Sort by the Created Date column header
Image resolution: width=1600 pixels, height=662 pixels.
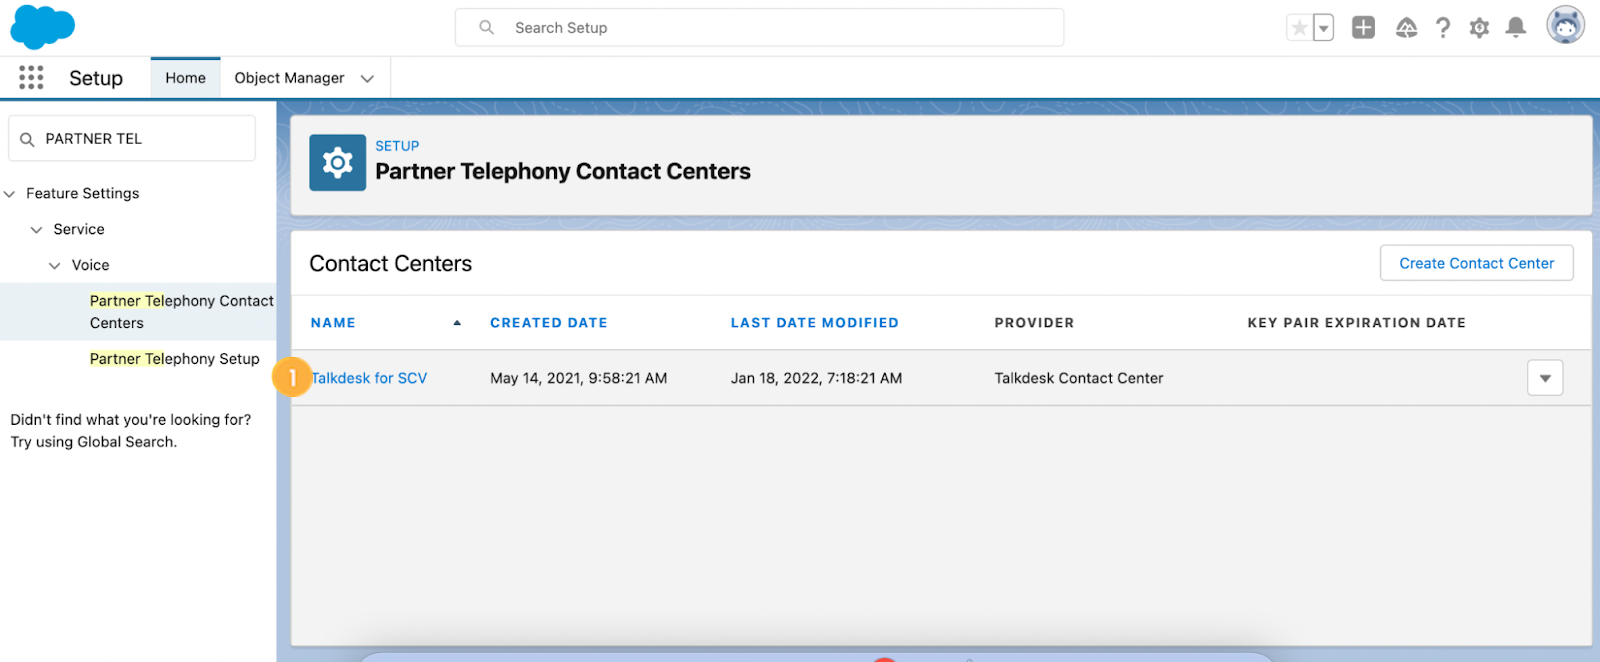548,323
